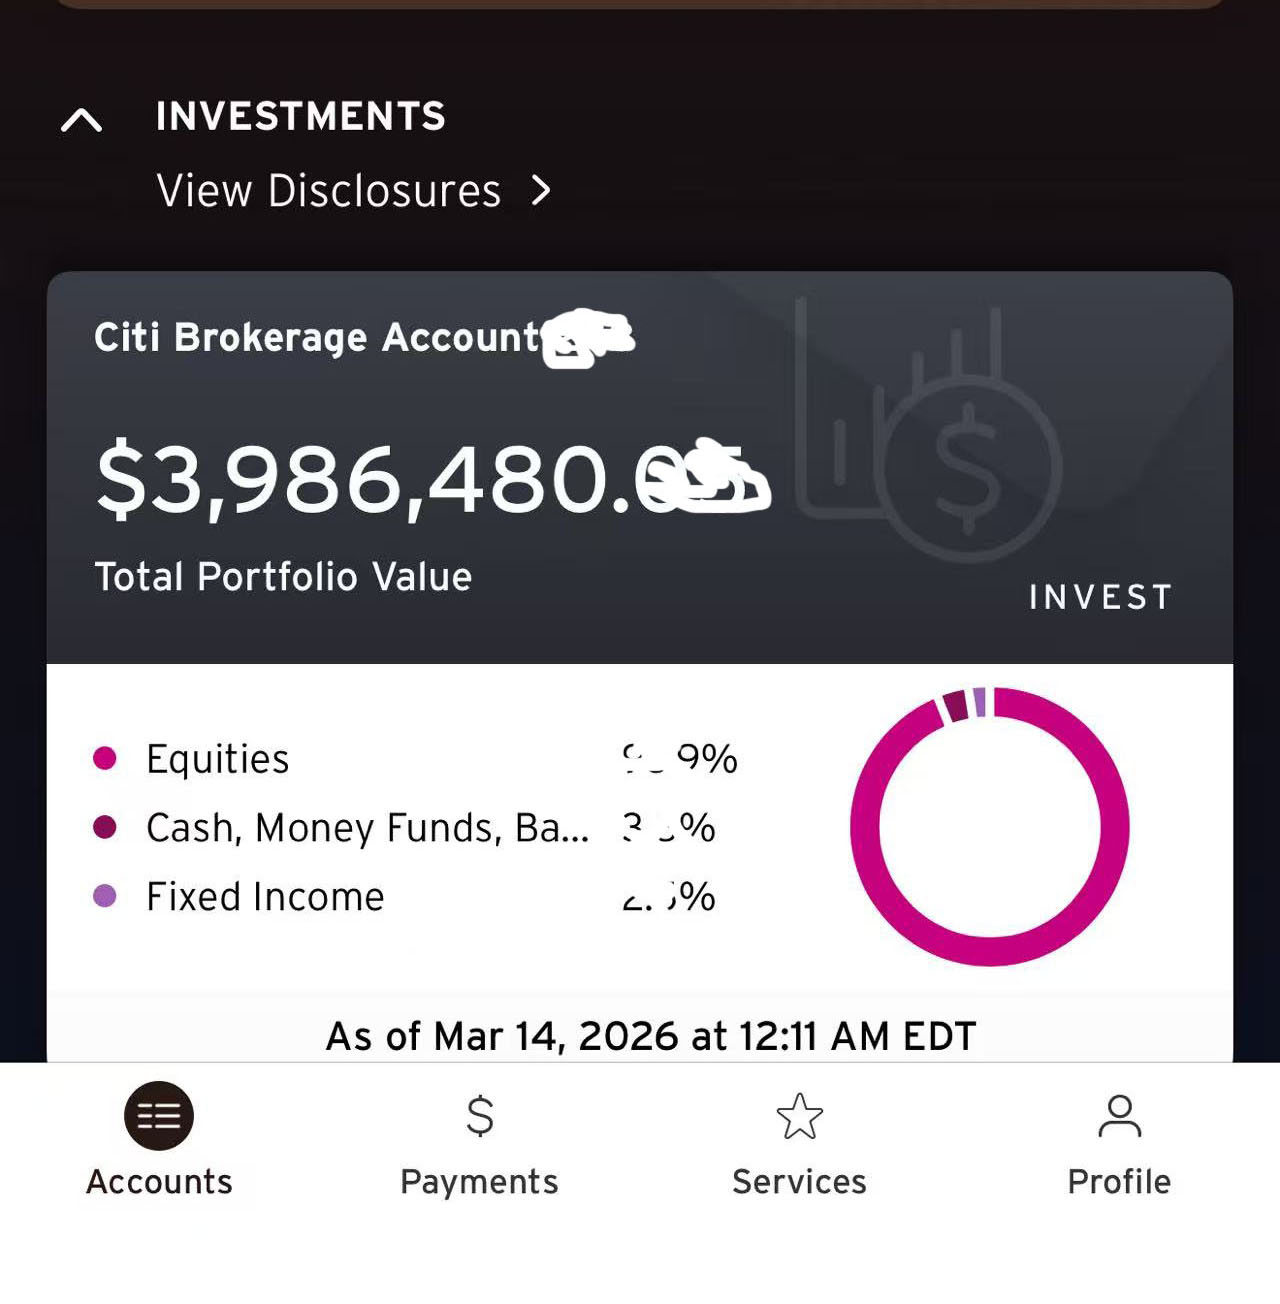Go to the Profile tab label
This screenshot has height=1304, width=1280.
coord(1119,1182)
